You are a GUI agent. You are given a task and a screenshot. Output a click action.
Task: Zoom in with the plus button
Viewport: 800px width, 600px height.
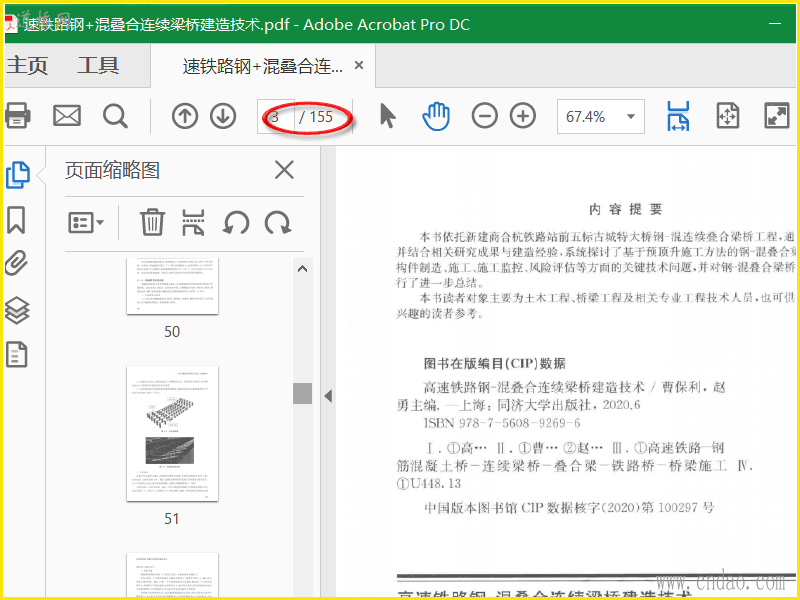coord(523,116)
